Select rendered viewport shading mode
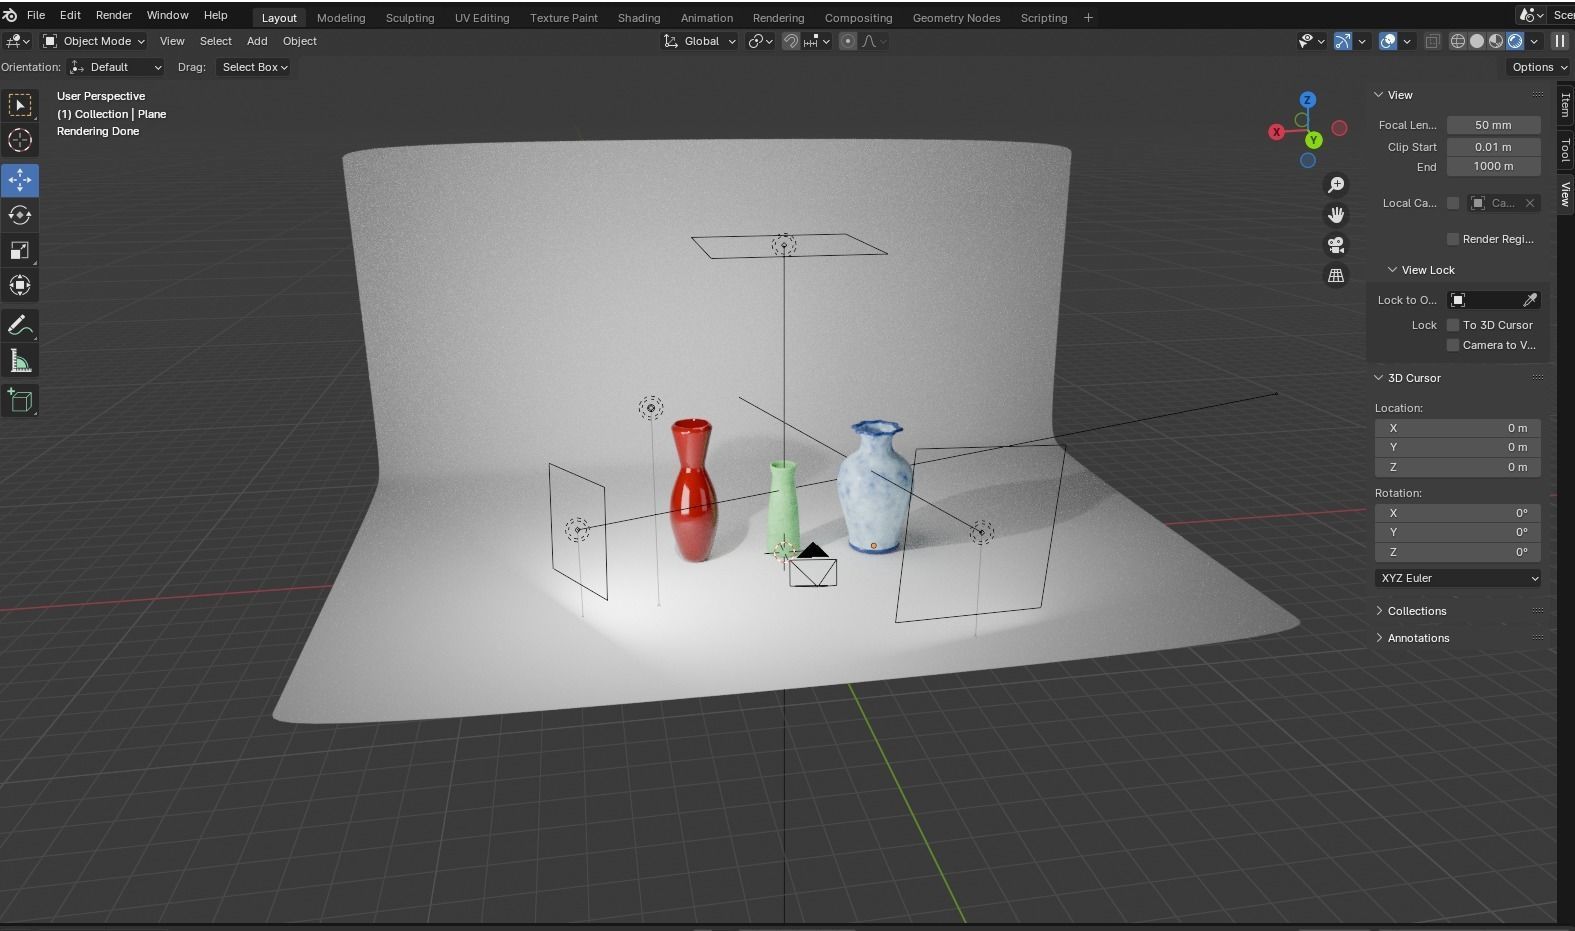Image resolution: width=1575 pixels, height=931 pixels. coord(1515,41)
